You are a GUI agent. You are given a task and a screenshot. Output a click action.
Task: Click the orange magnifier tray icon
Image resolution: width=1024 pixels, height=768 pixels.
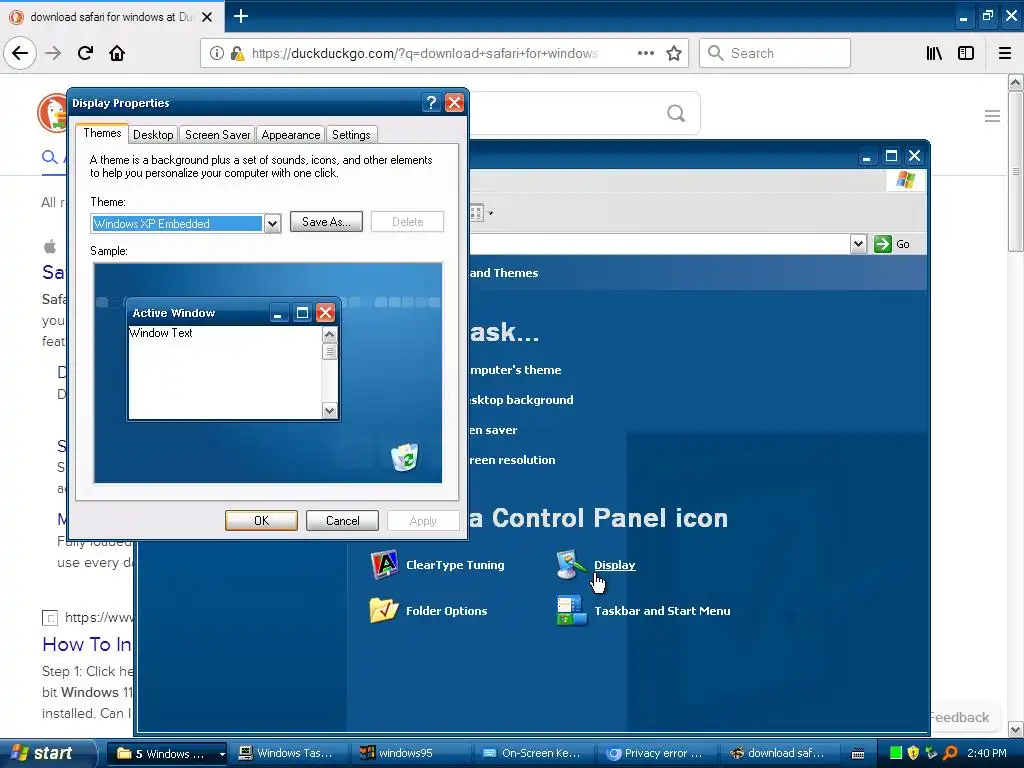pos(950,753)
